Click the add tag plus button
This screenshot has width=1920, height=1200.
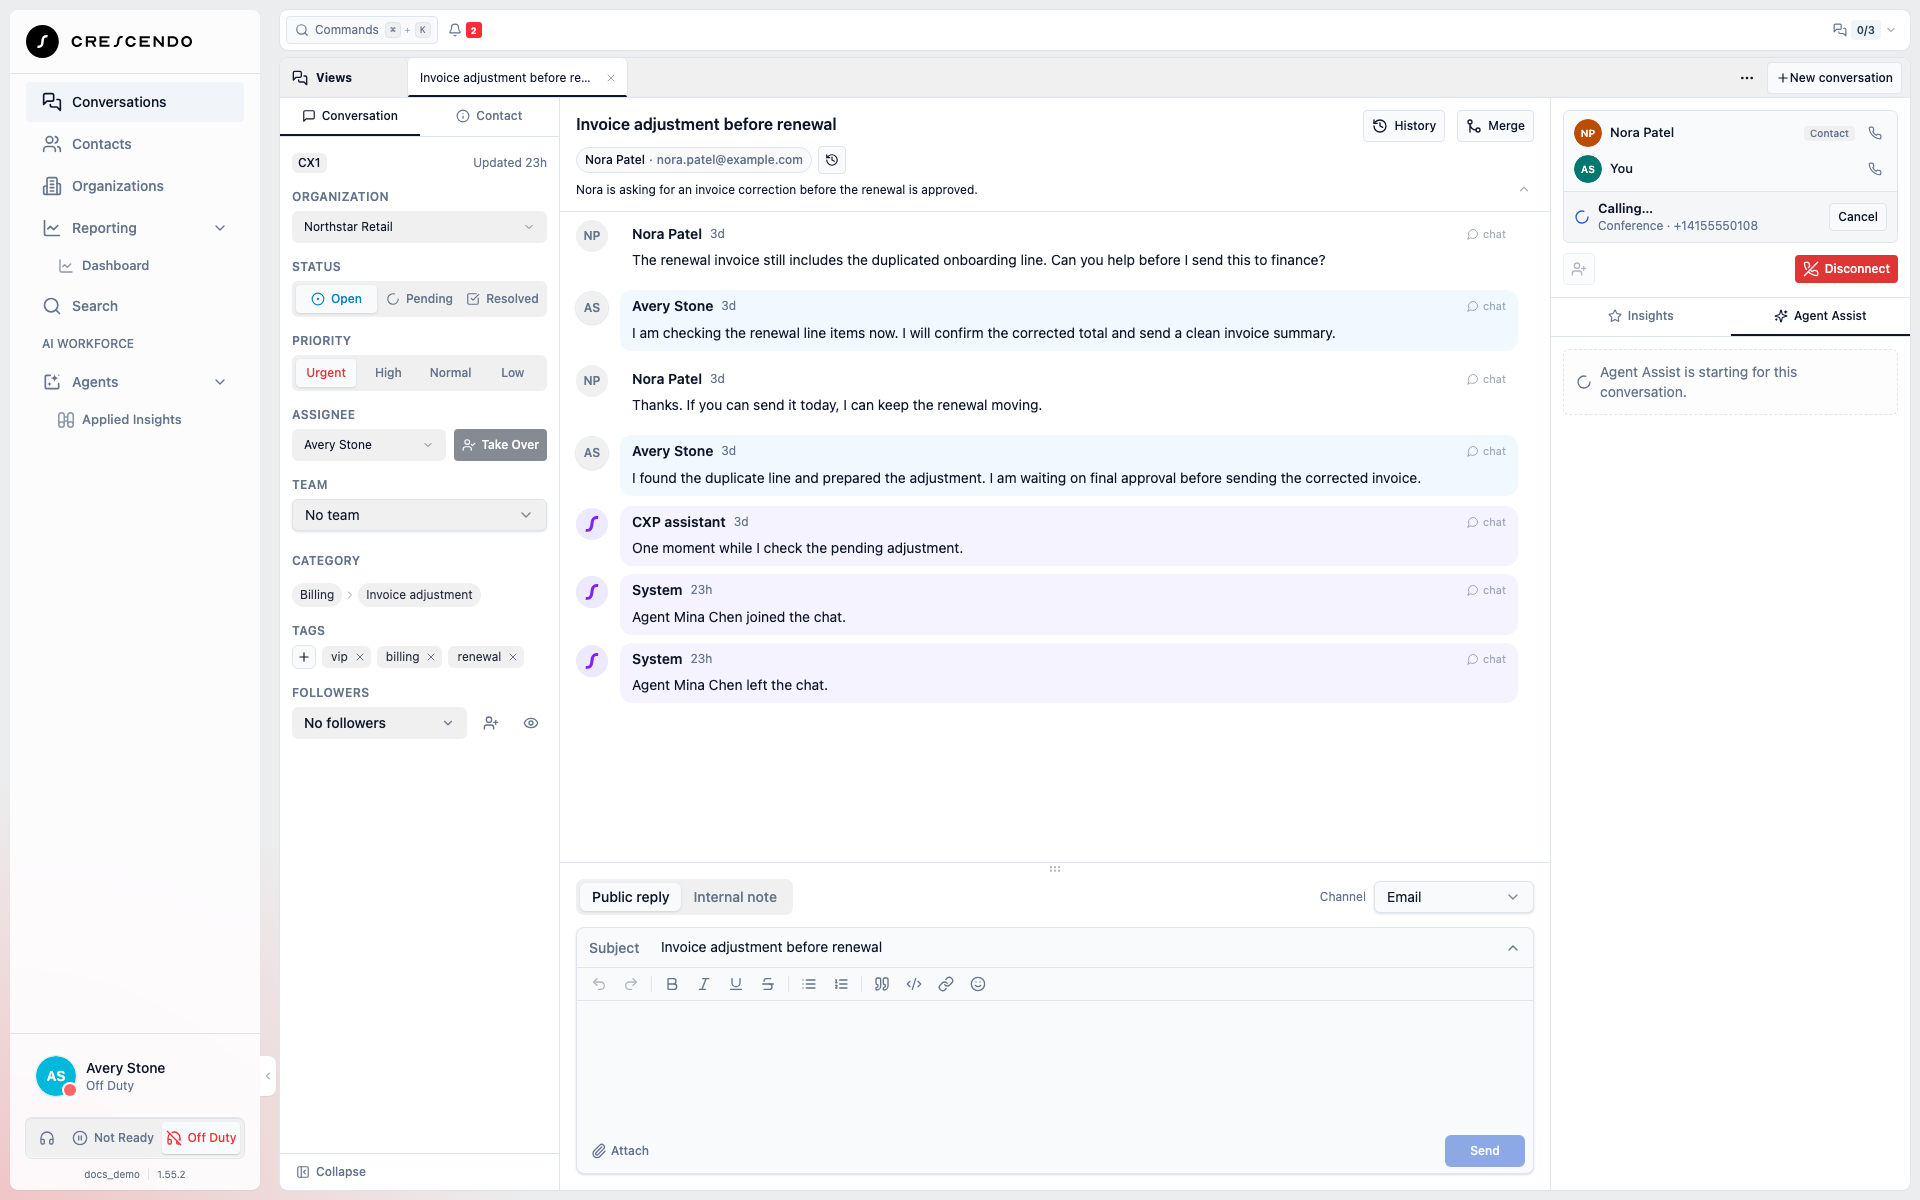304,657
